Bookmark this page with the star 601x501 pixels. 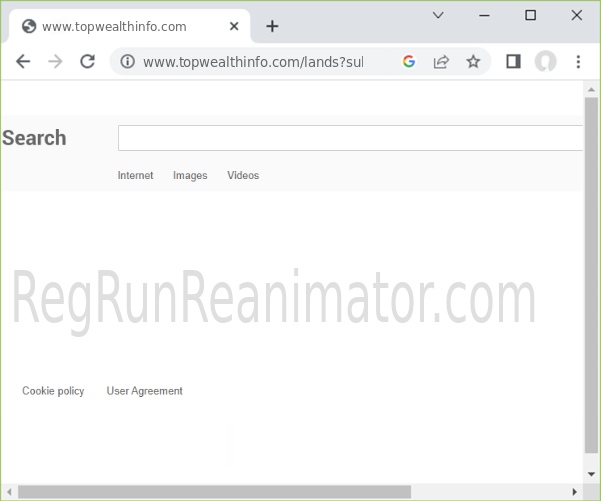coord(473,62)
